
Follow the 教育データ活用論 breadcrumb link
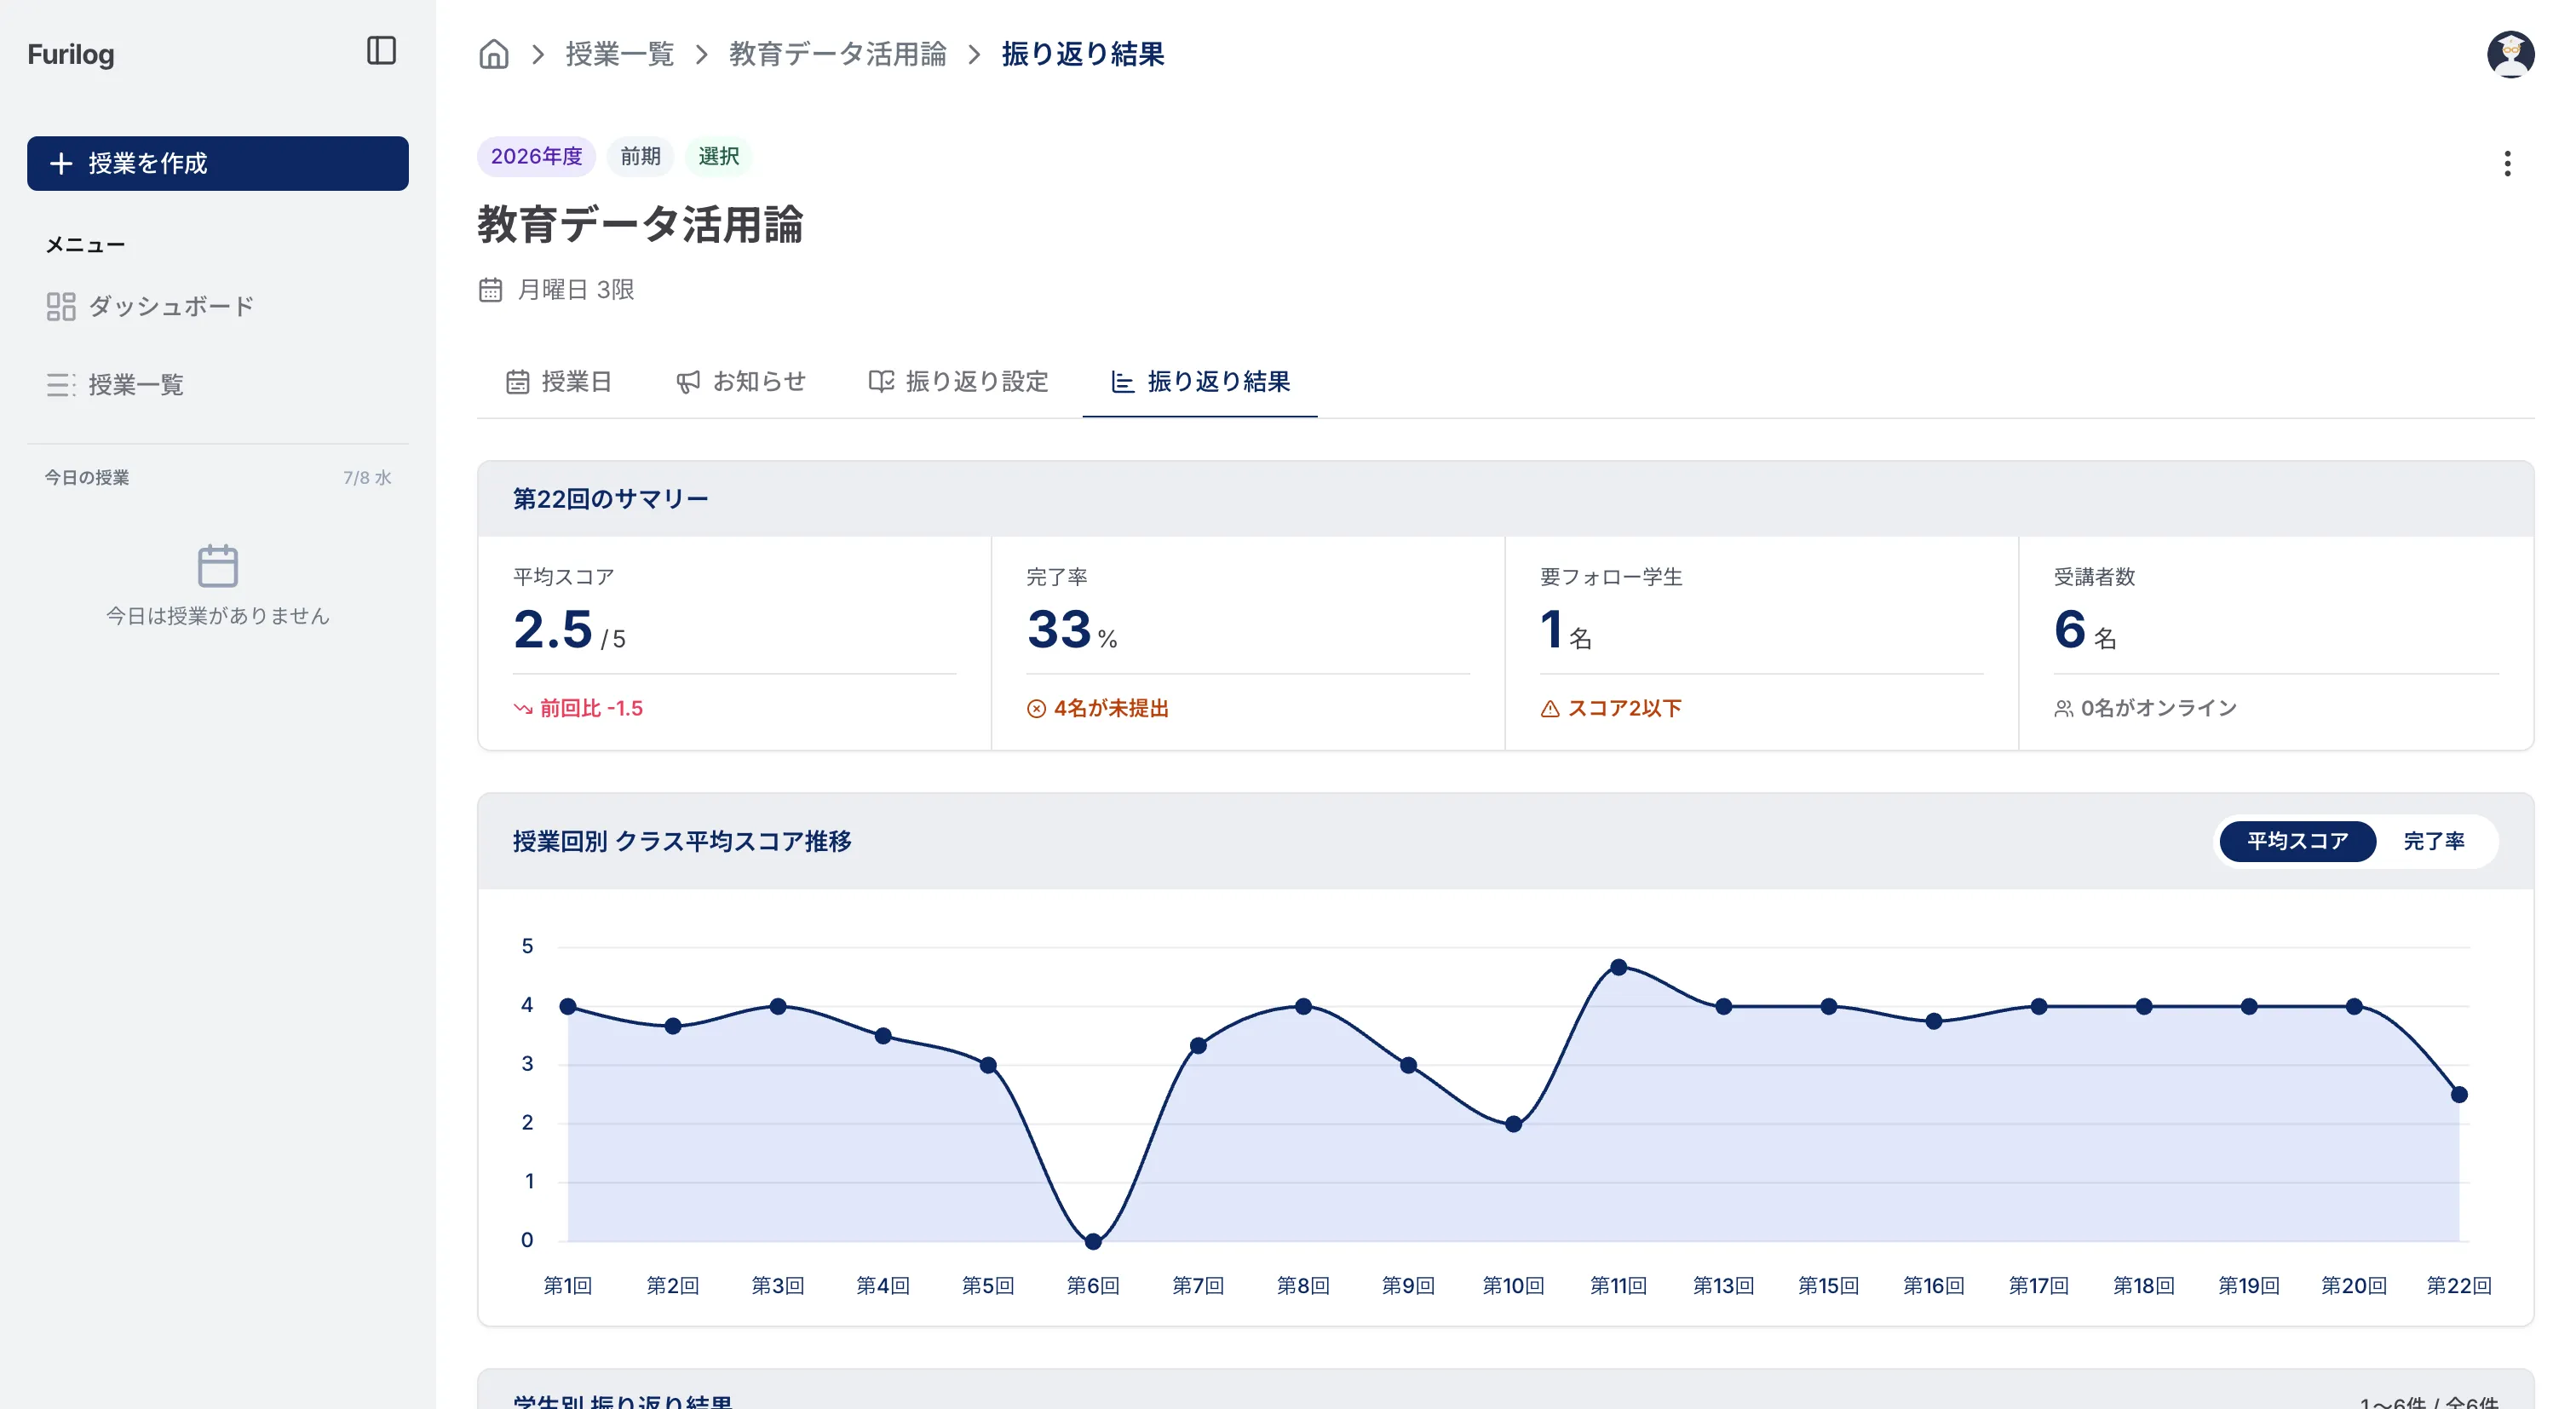point(838,54)
